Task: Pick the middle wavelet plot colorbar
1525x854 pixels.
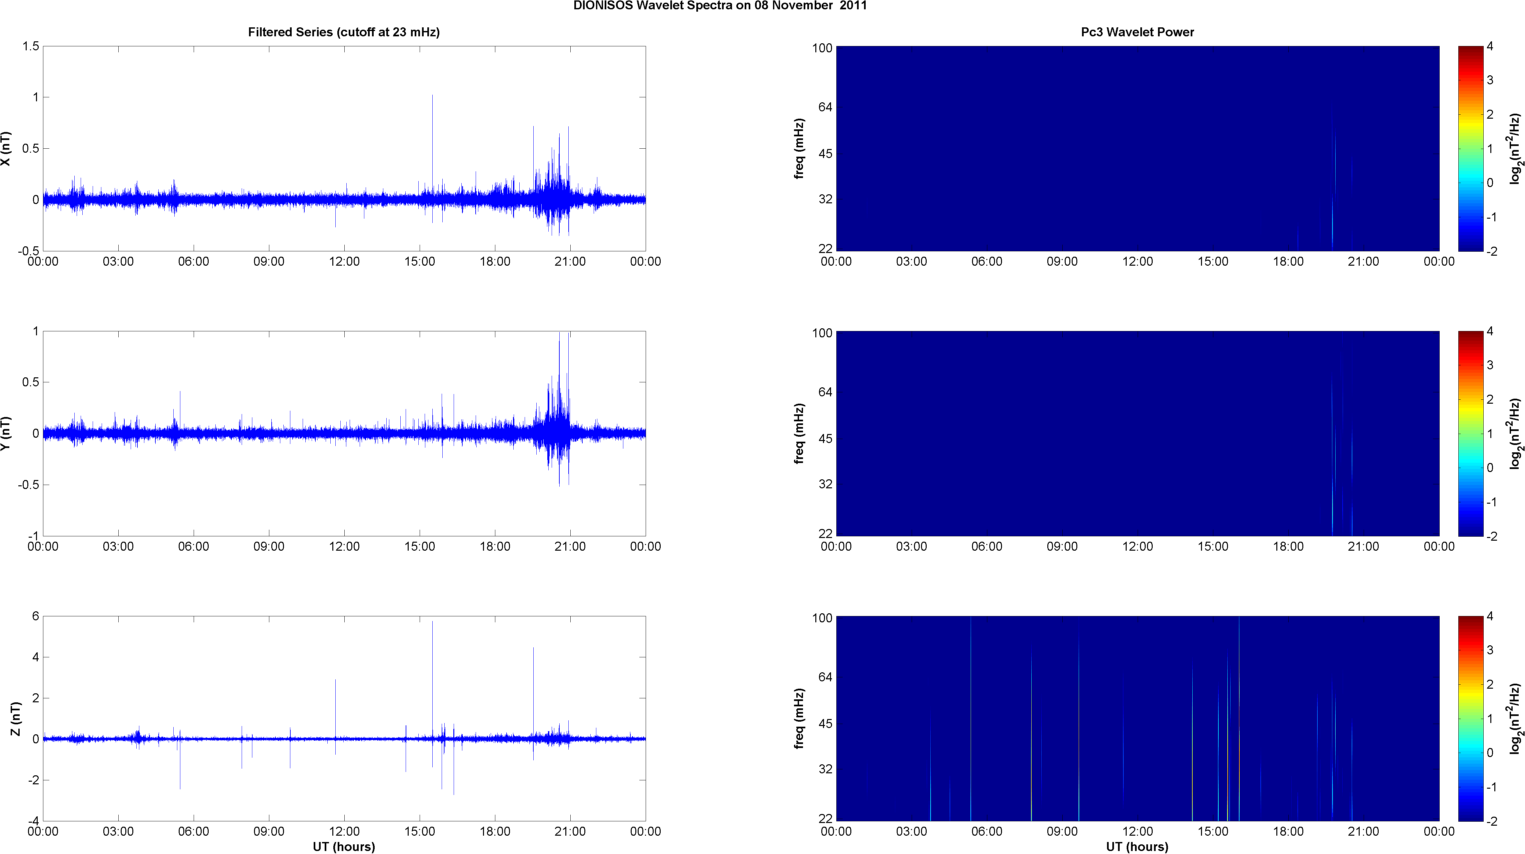Action: (x=1470, y=433)
